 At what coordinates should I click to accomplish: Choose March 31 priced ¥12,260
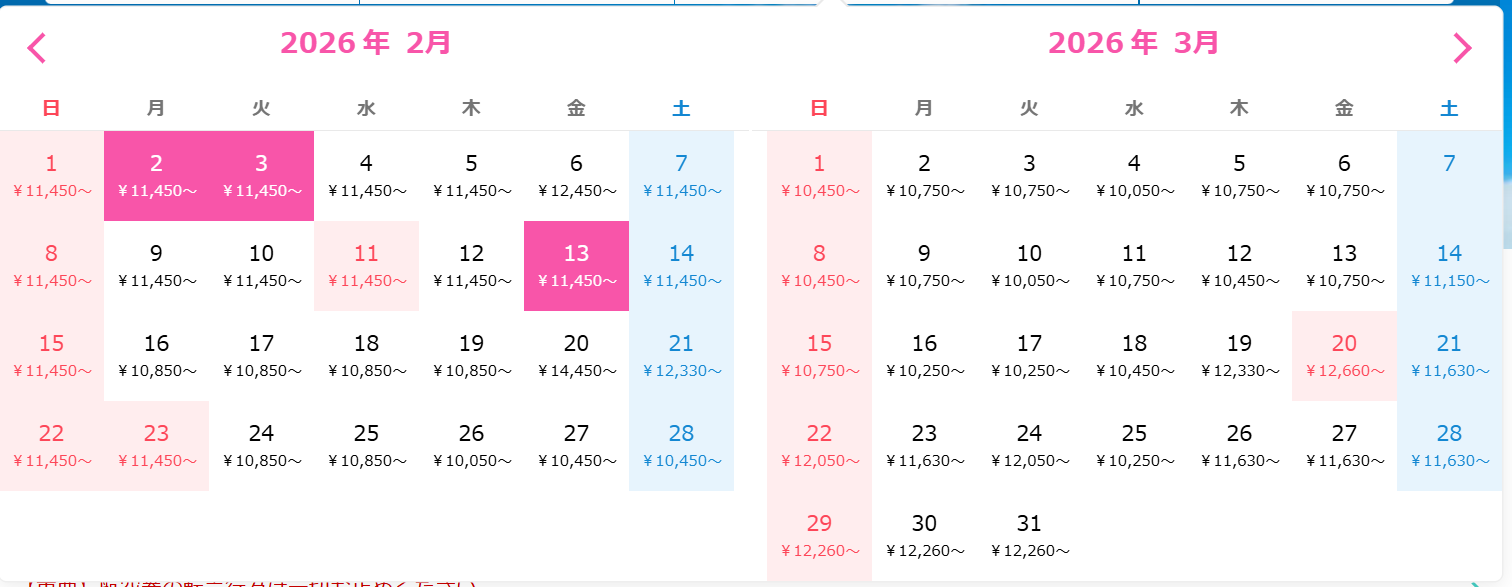point(1029,535)
